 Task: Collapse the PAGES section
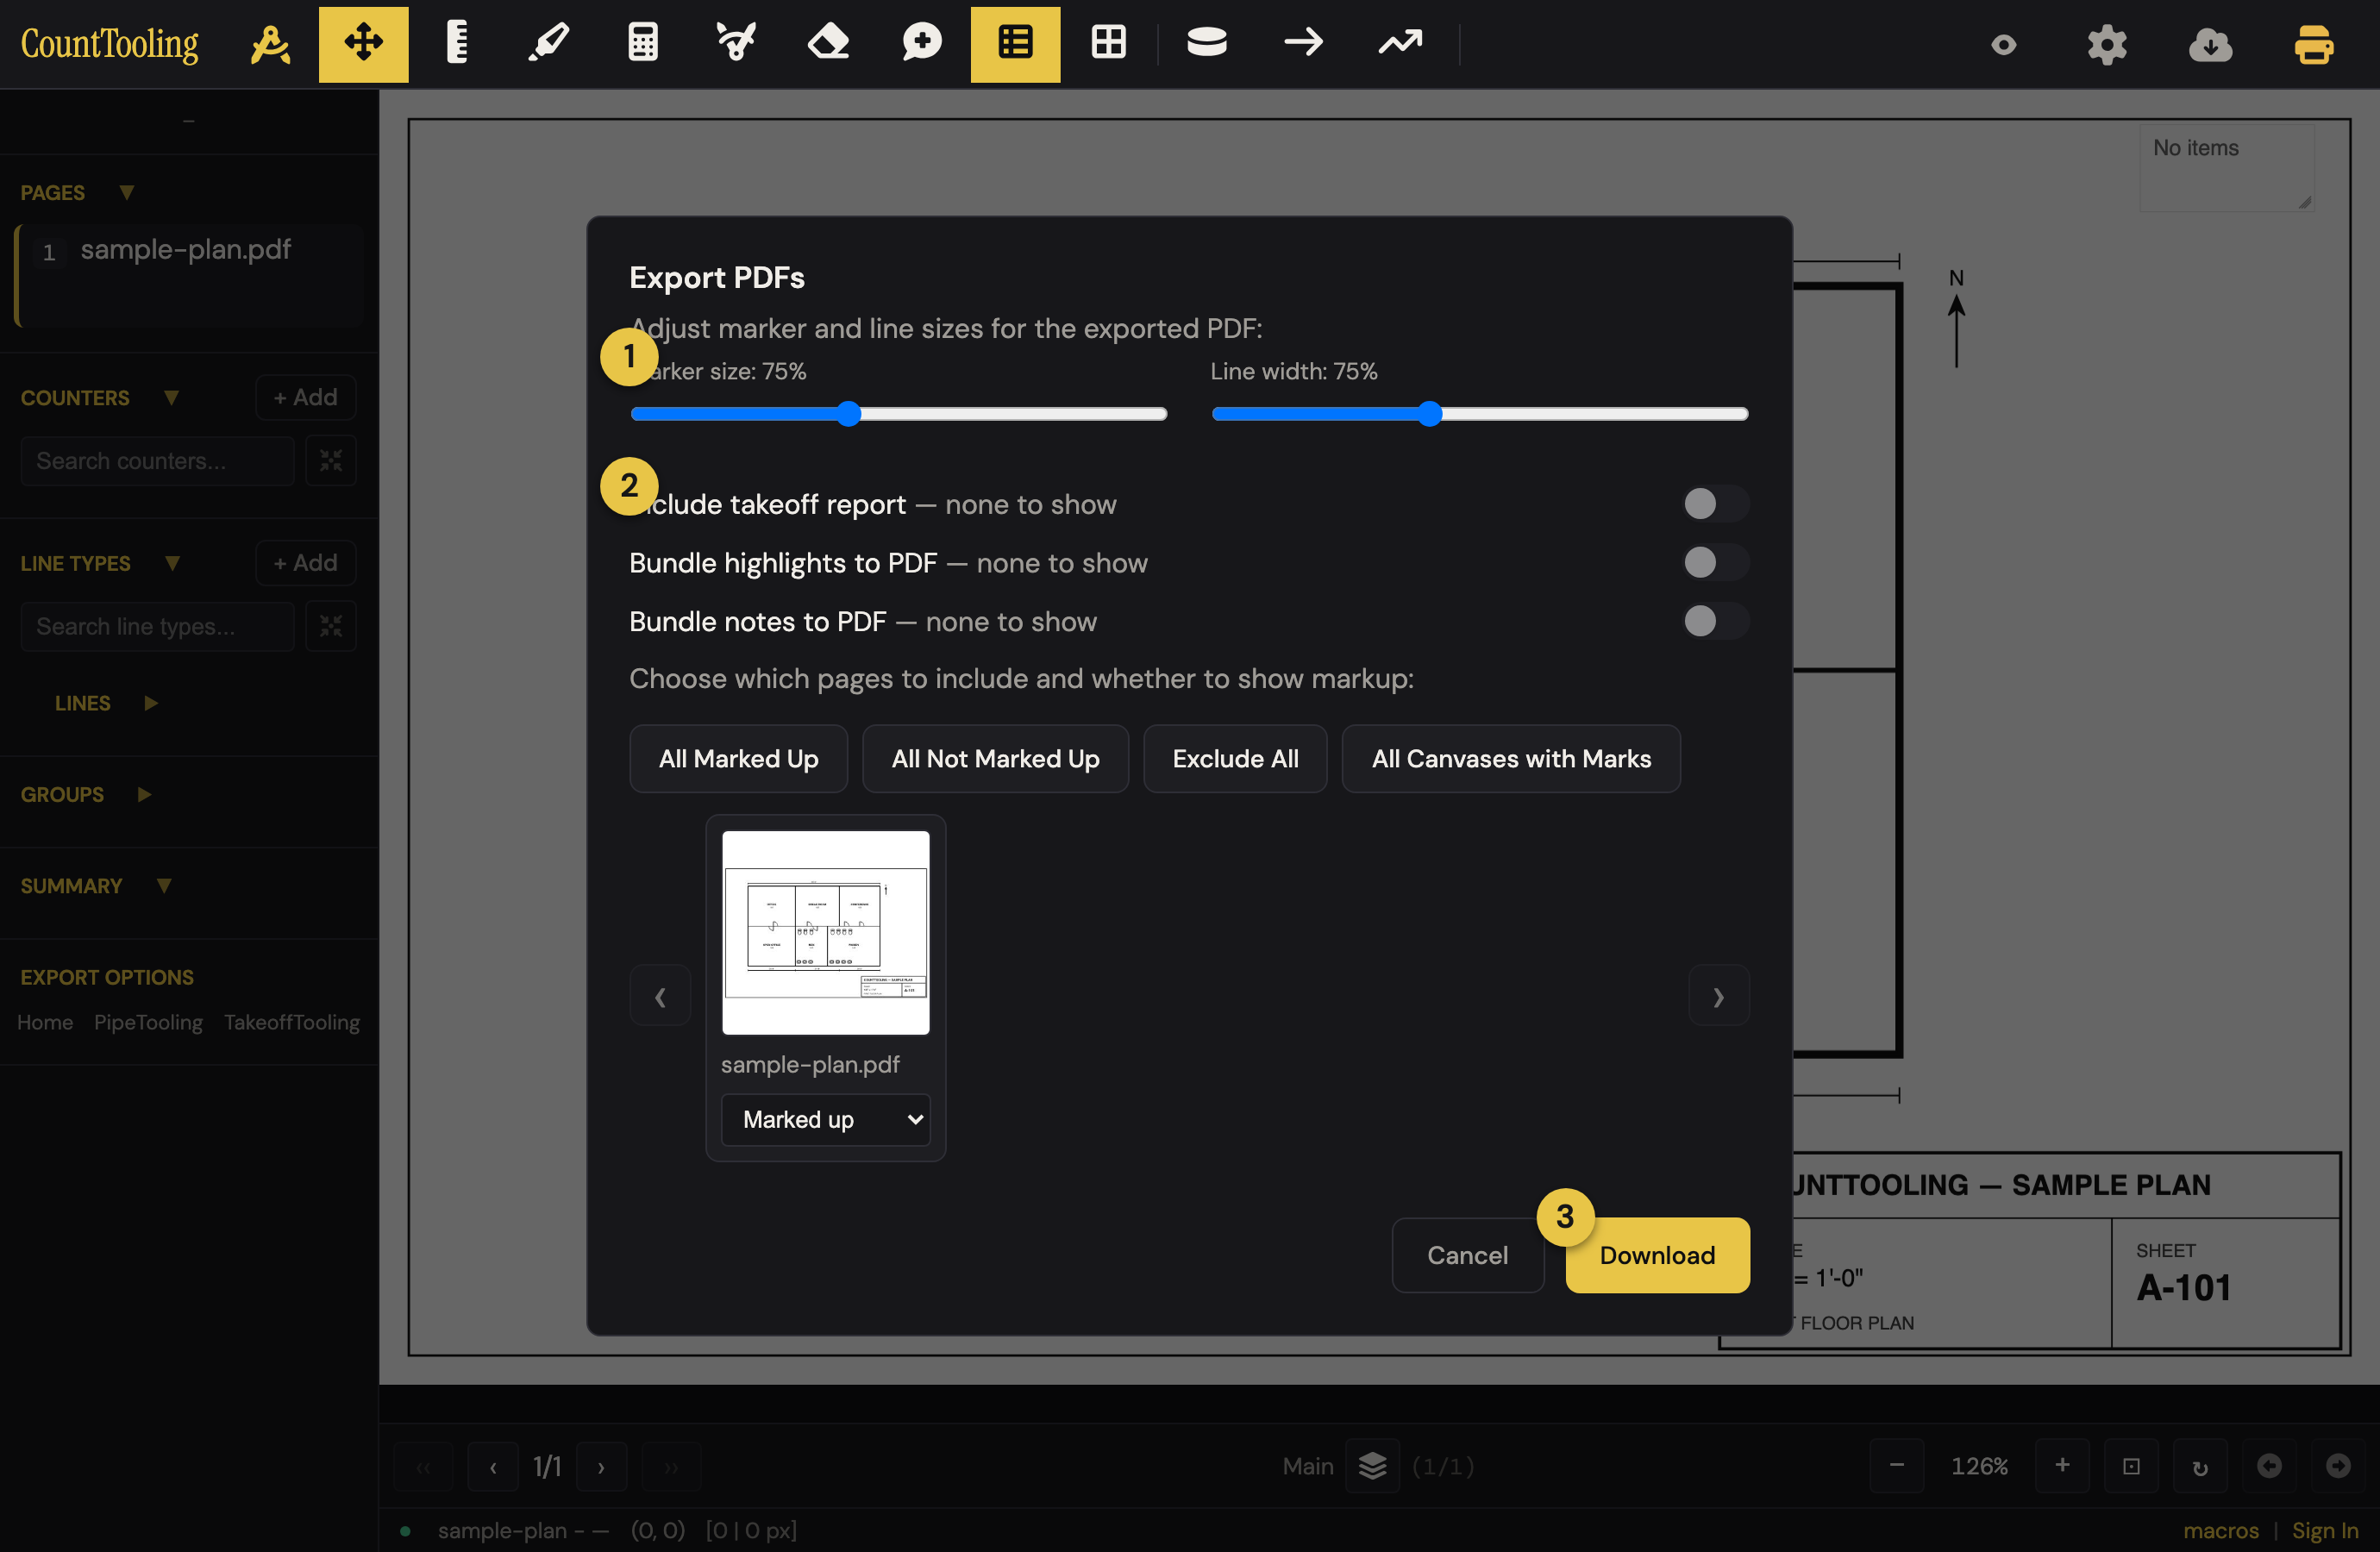(126, 192)
